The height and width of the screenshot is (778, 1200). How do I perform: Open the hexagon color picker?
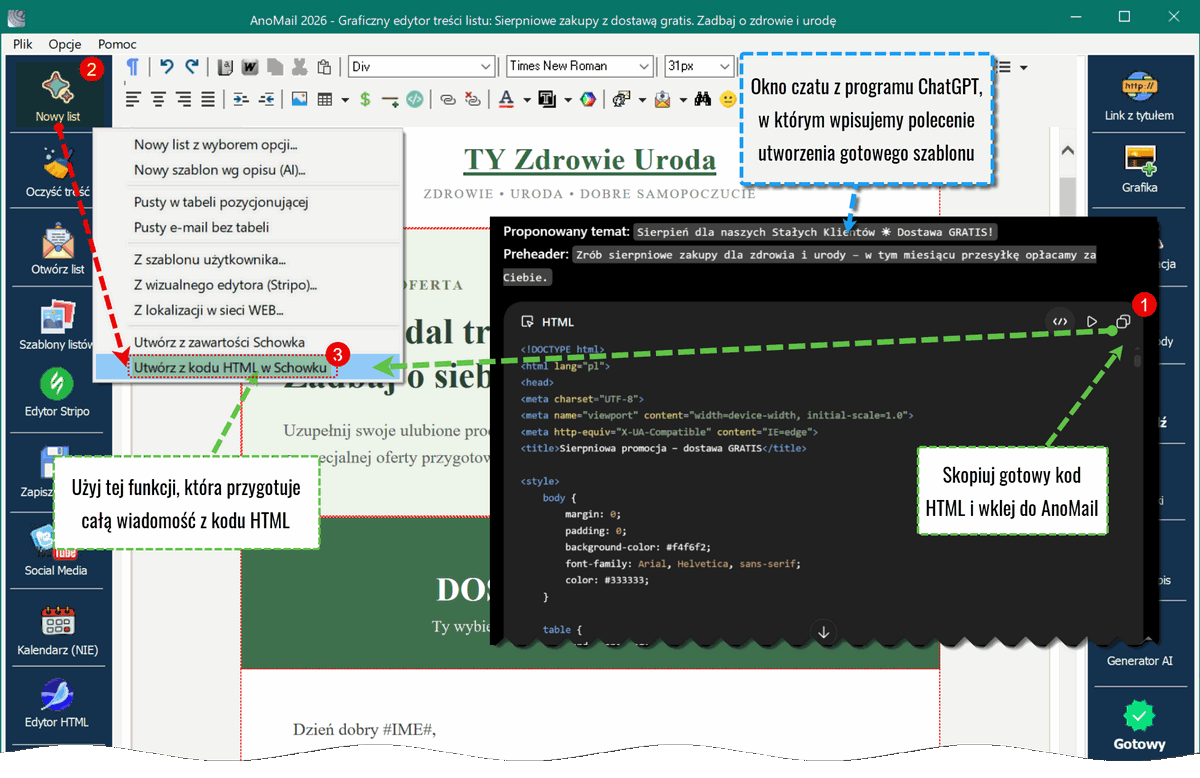tap(588, 99)
